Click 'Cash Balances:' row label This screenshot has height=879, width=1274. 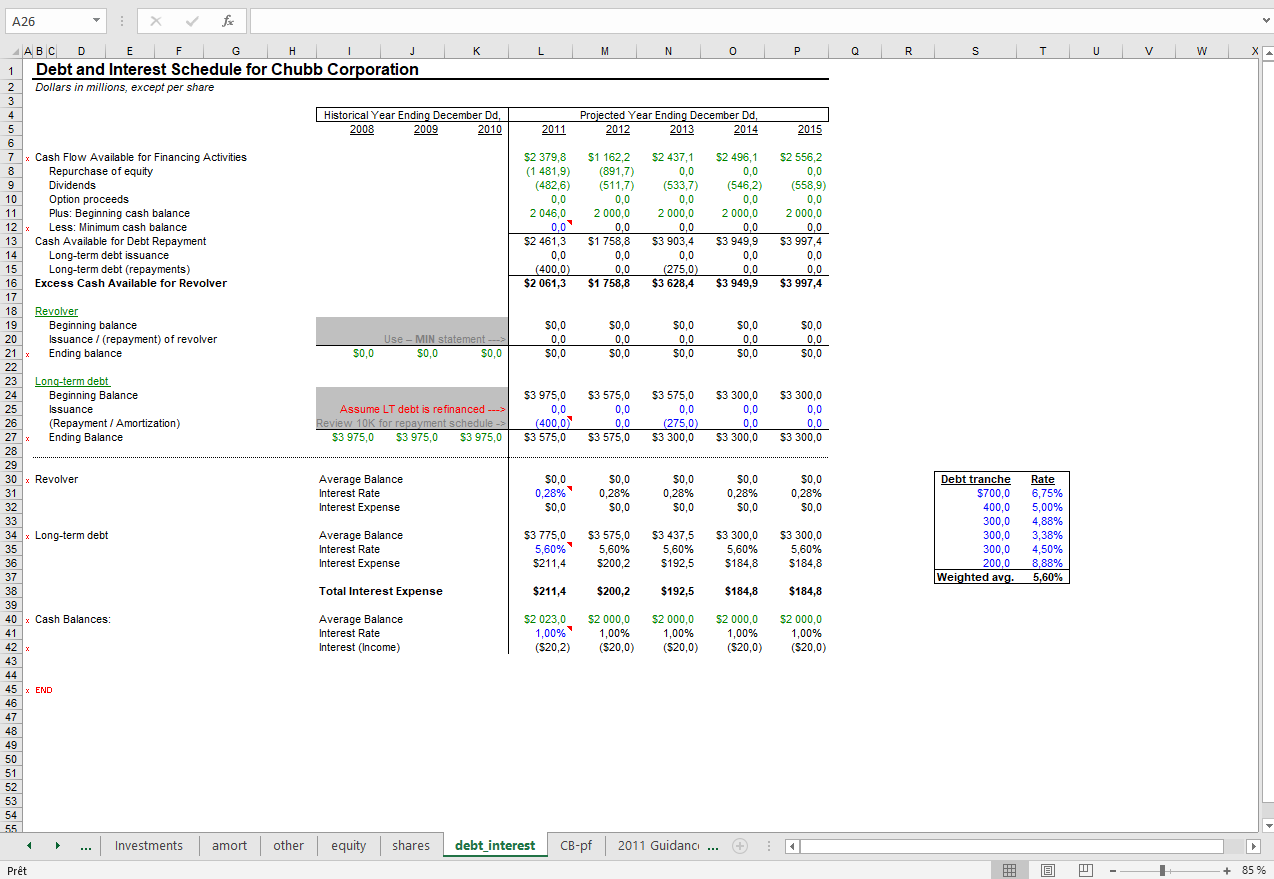pyautogui.click(x=73, y=619)
